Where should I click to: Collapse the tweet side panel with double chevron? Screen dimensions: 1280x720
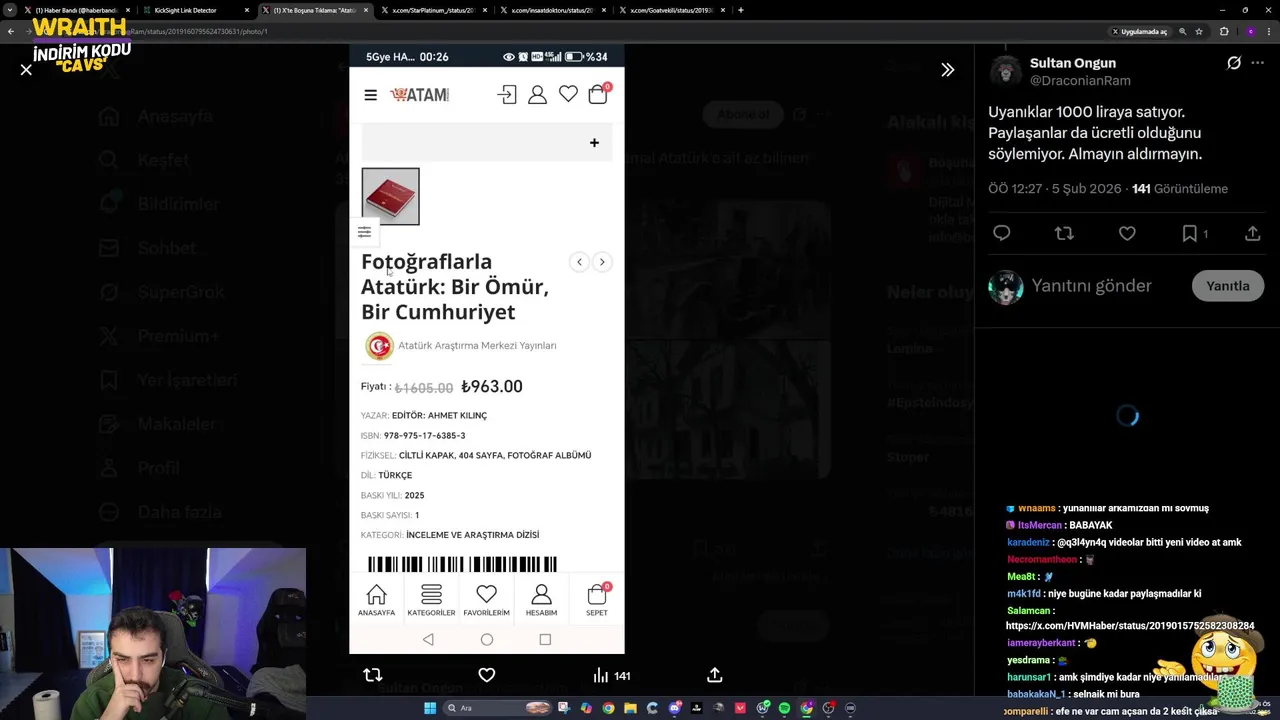coord(947,70)
